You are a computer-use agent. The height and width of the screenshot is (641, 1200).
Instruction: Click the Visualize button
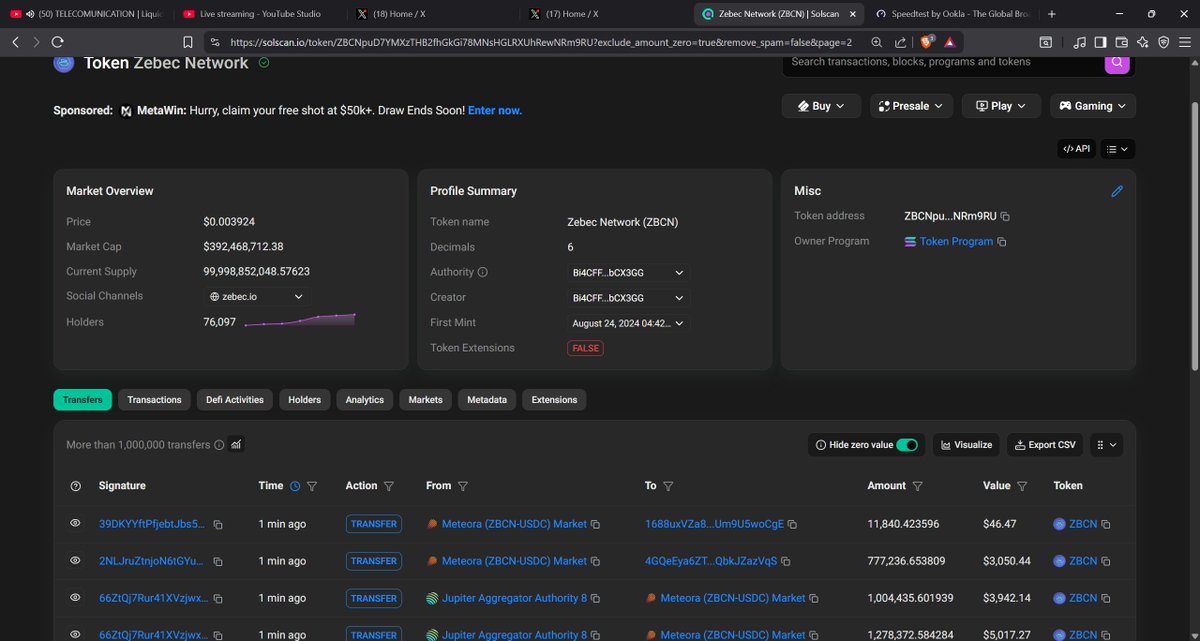pyautogui.click(x=965, y=444)
